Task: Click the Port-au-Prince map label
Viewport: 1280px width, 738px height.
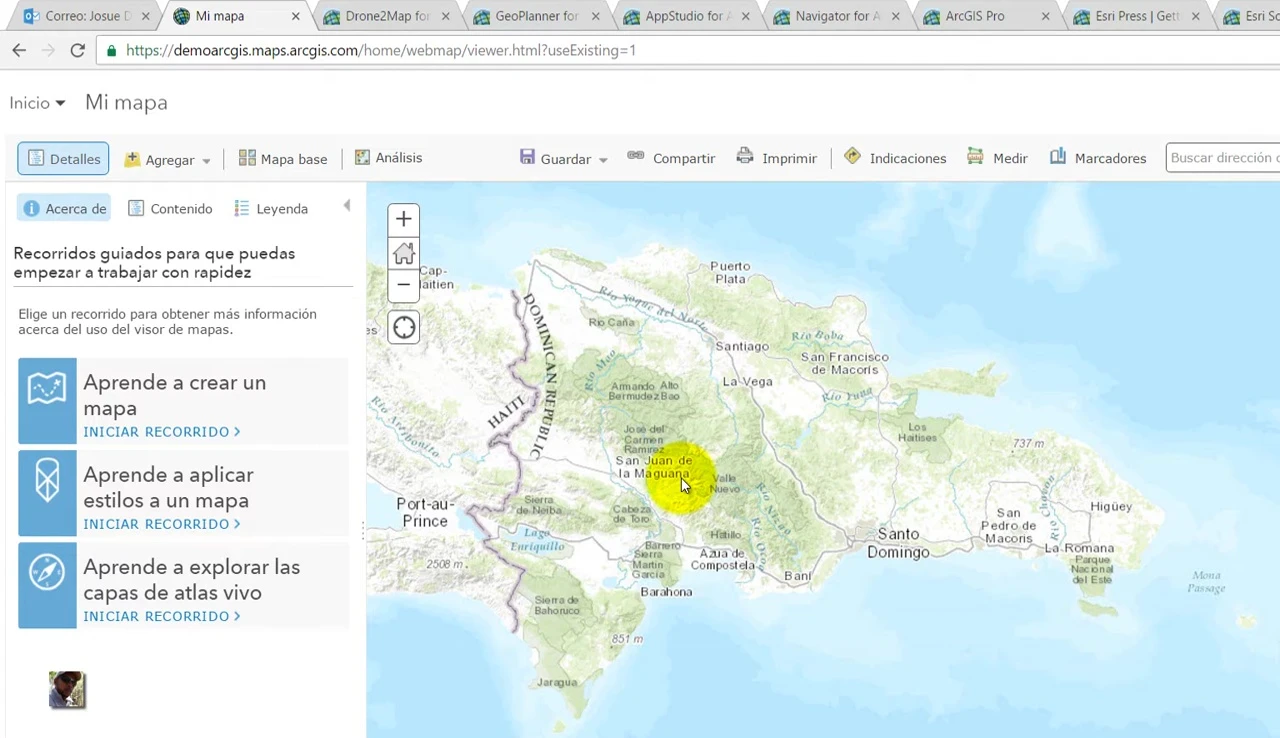Action: pyautogui.click(x=425, y=513)
